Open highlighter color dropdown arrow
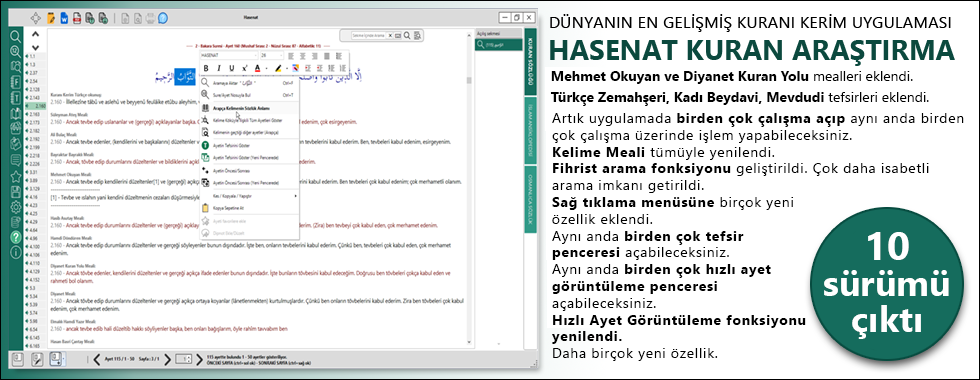 (287, 68)
